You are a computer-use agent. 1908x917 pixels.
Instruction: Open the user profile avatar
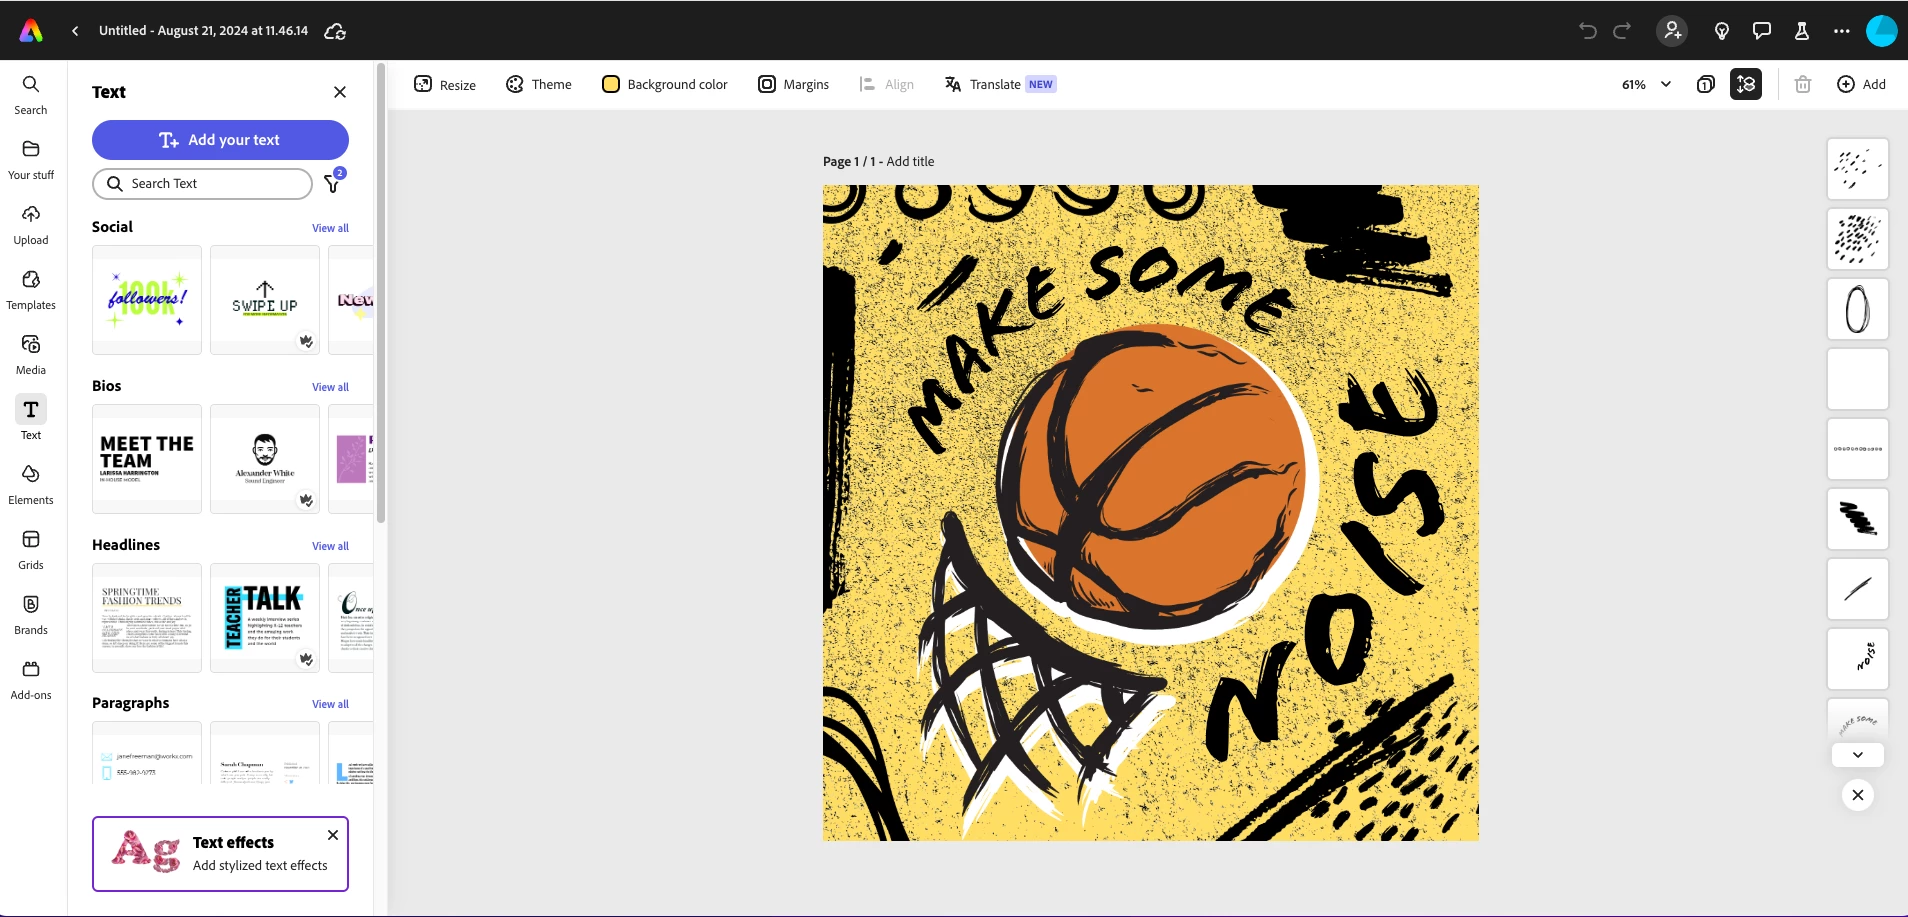[x=1882, y=31]
